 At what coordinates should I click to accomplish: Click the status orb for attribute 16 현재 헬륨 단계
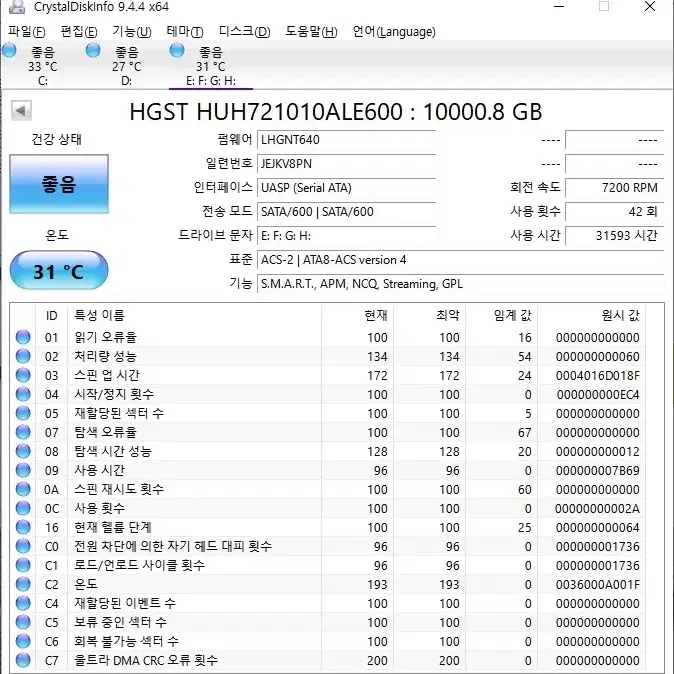click(23, 527)
